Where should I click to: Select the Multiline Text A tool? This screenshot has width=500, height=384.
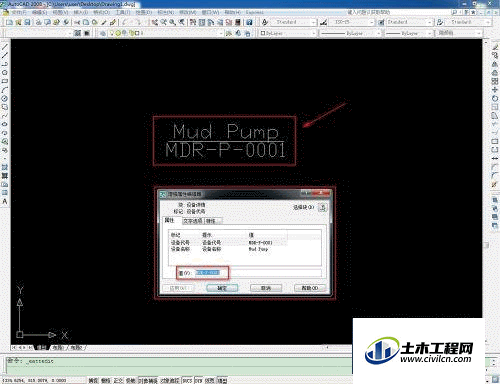5,201
